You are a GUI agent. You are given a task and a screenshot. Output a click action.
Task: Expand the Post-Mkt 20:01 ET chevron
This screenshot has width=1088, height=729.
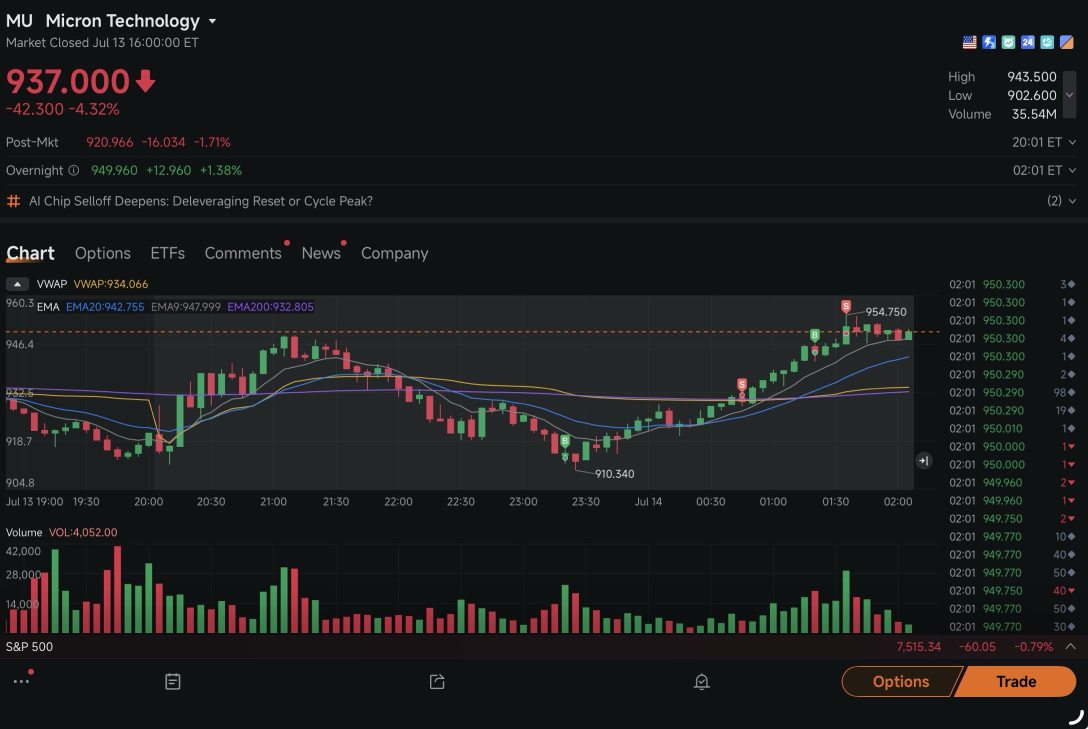(1072, 142)
